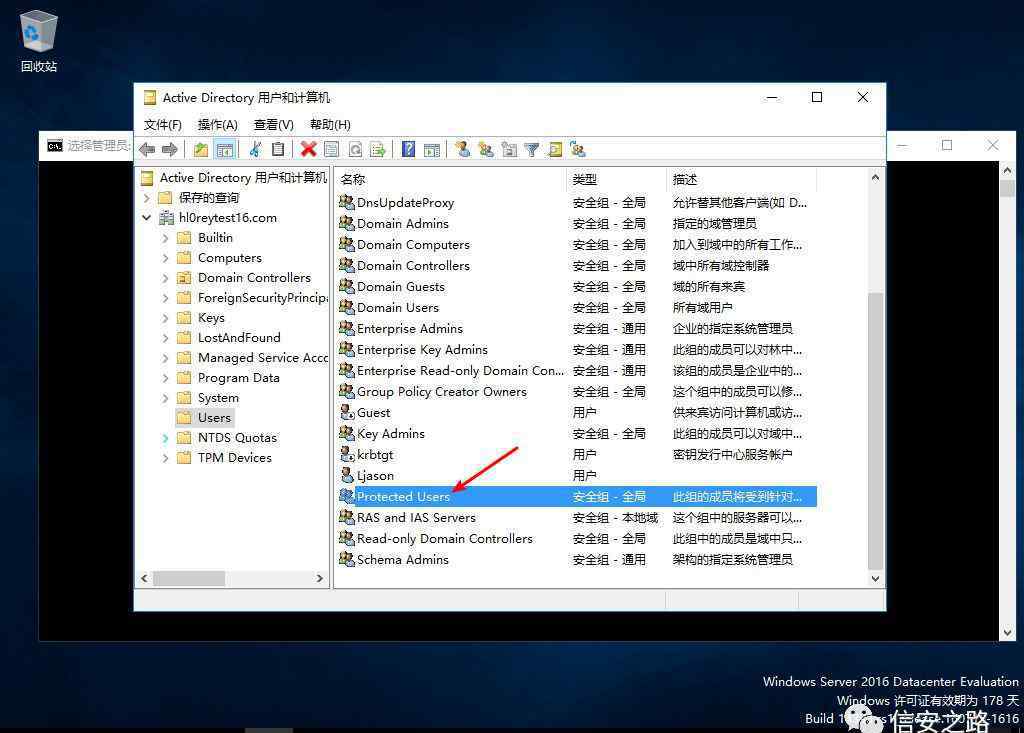
Task: Open the 帮助(H) menu
Action: click(x=330, y=125)
